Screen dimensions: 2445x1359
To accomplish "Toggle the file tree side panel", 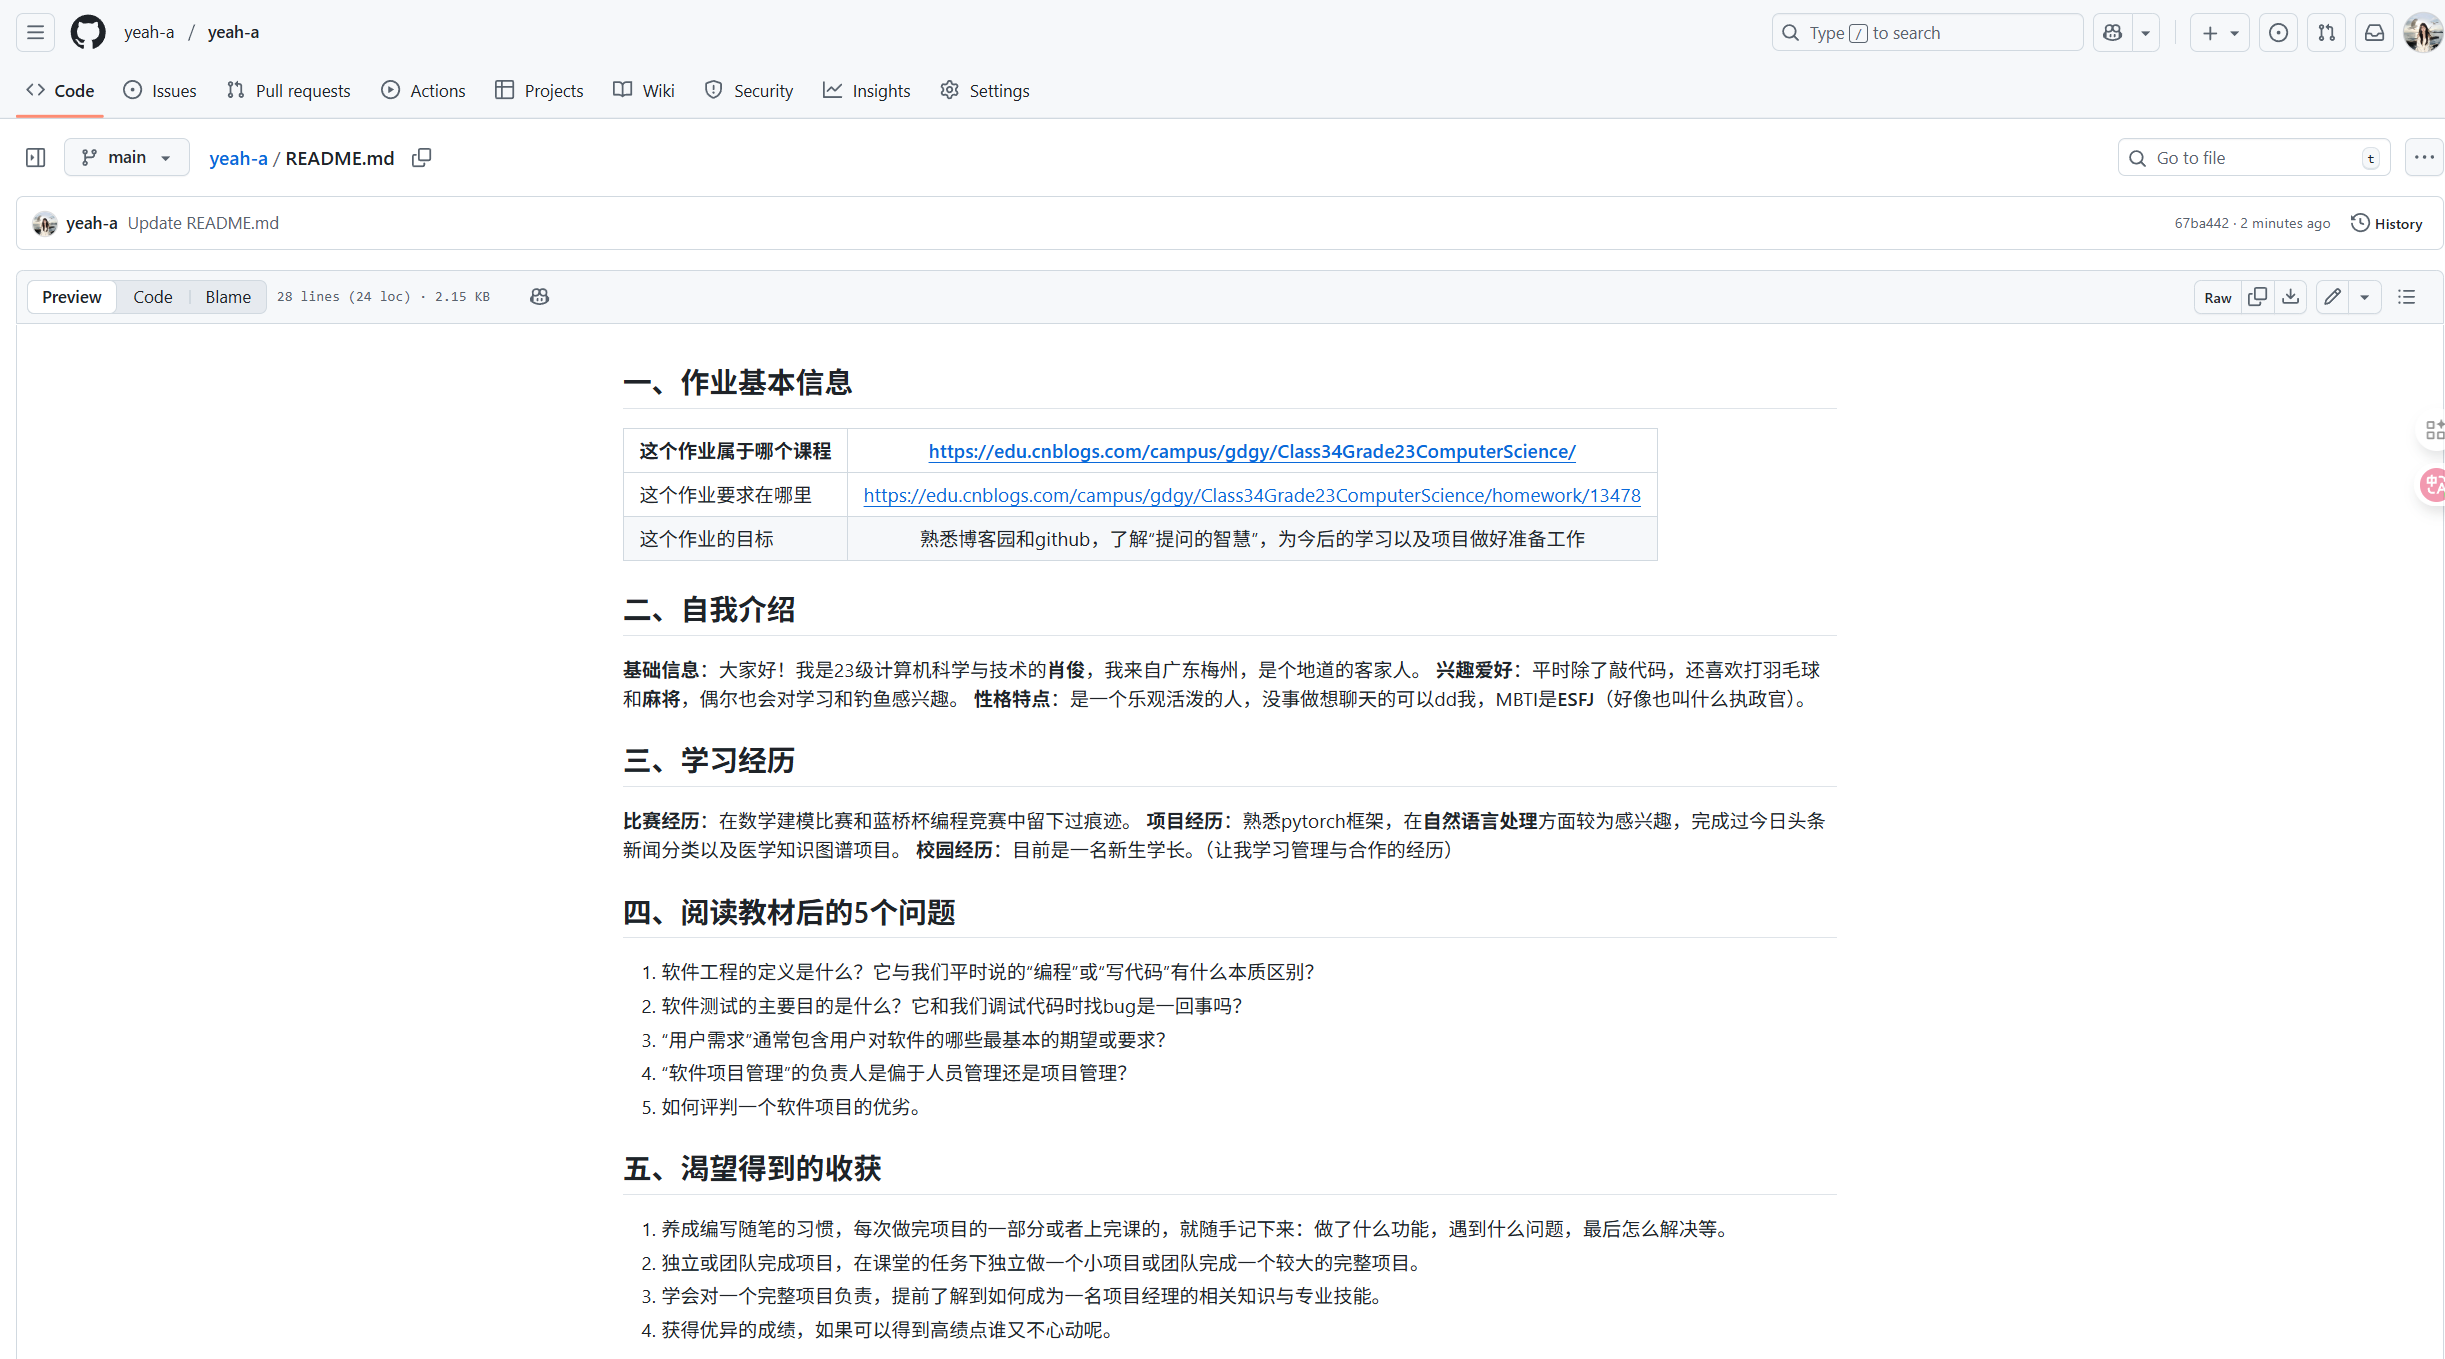I will (x=36, y=158).
